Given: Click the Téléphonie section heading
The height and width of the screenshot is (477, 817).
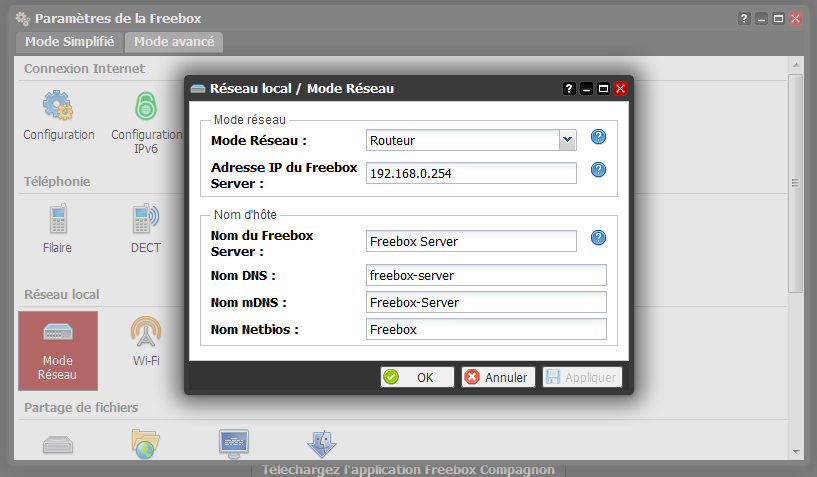Looking at the screenshot, I should (x=57, y=181).
